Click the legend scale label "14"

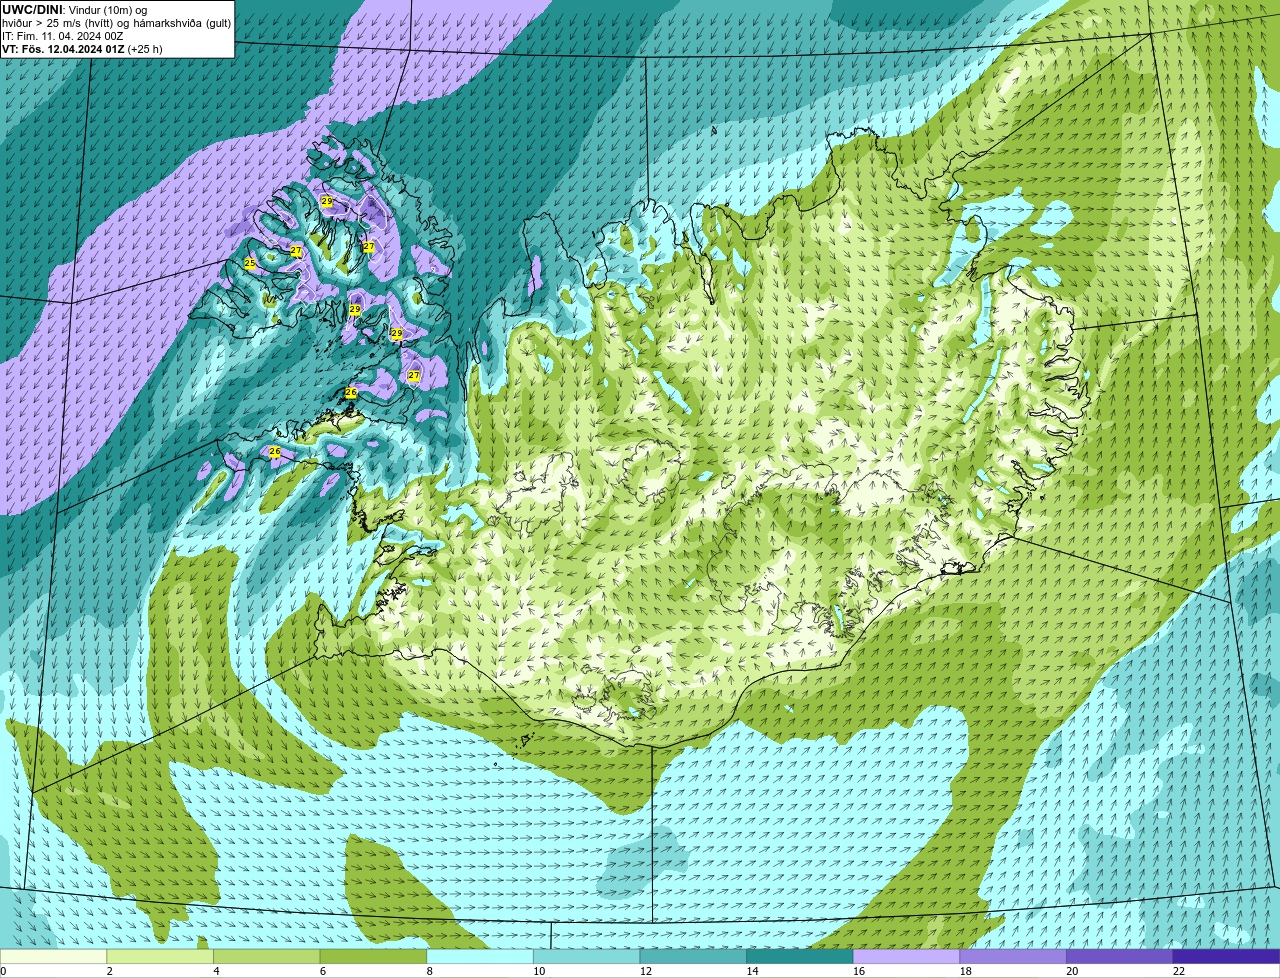752,971
